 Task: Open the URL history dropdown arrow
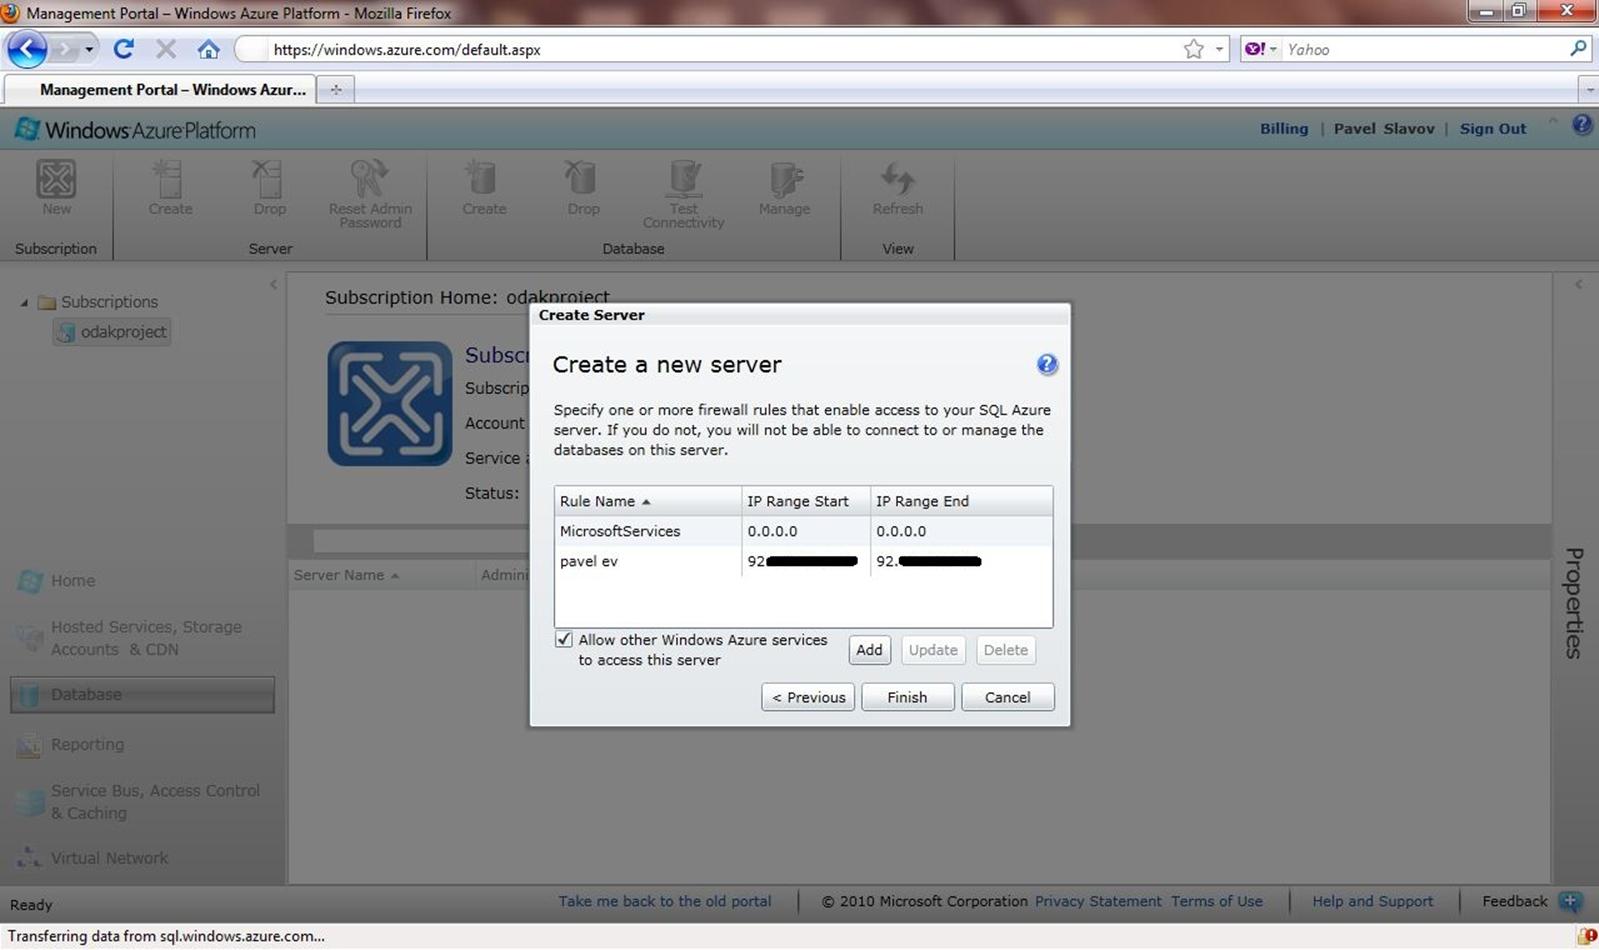(x=1219, y=49)
